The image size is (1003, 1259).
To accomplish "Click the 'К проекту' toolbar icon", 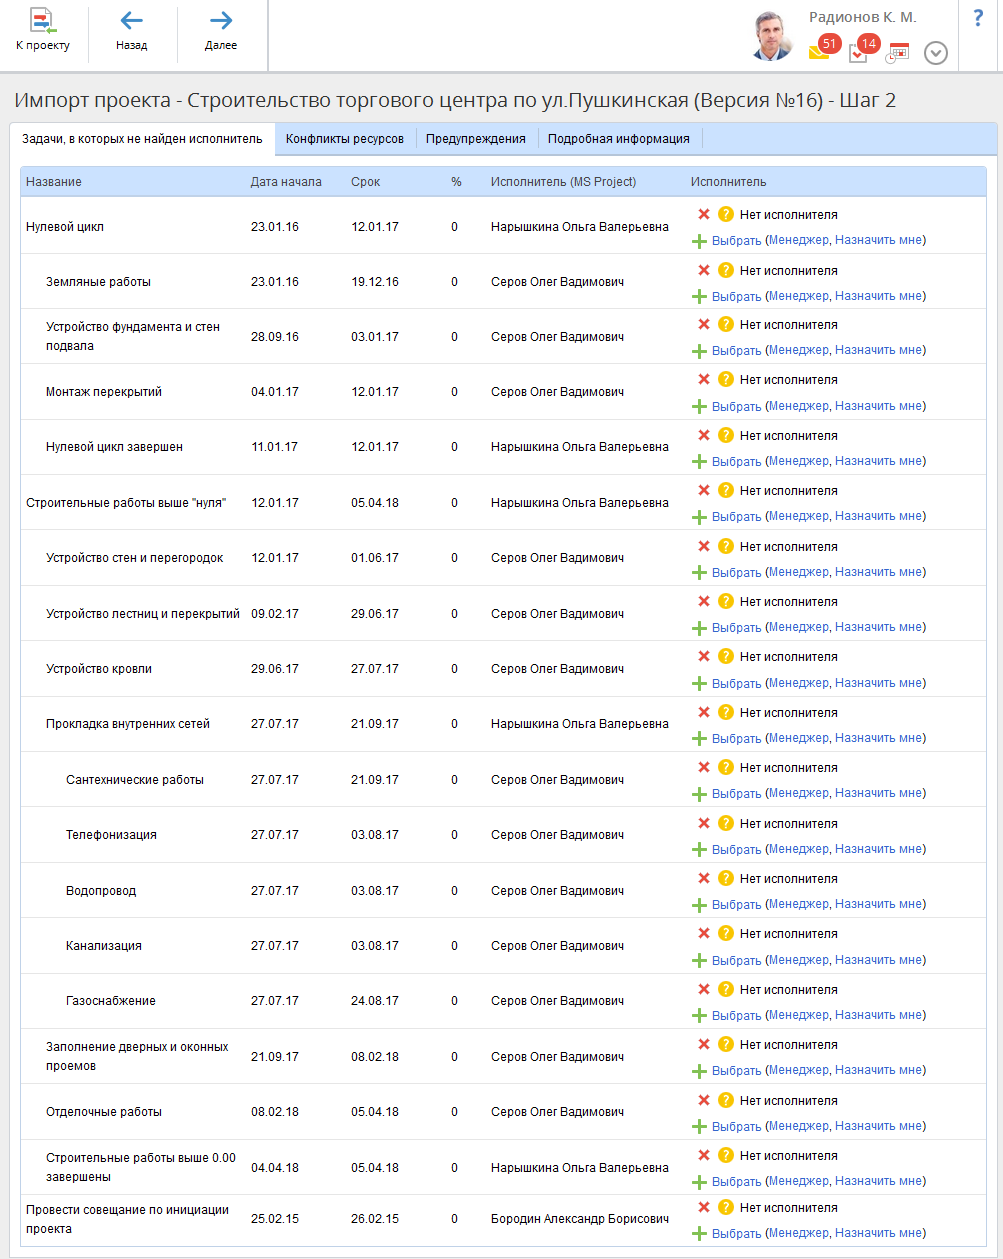I will point(43,30).
